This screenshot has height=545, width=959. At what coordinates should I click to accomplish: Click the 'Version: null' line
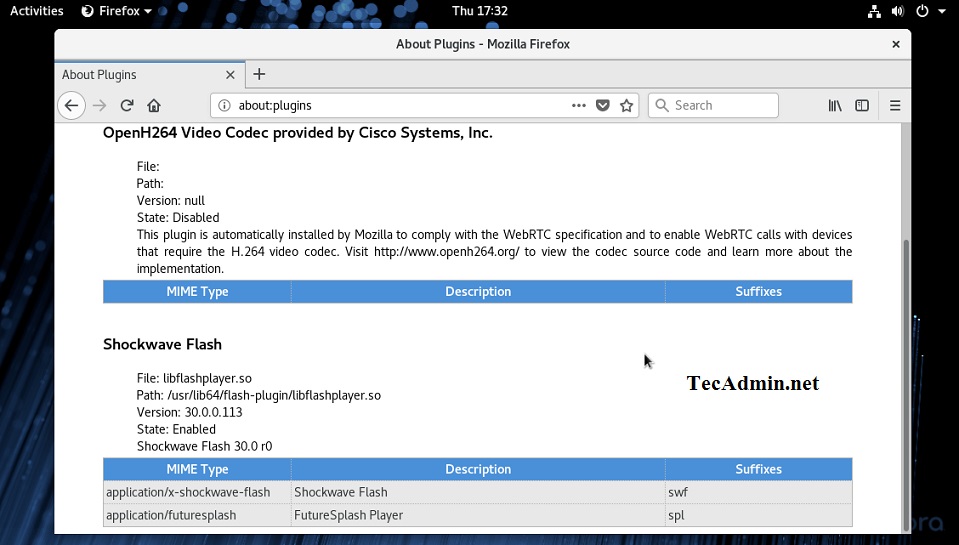(x=171, y=201)
